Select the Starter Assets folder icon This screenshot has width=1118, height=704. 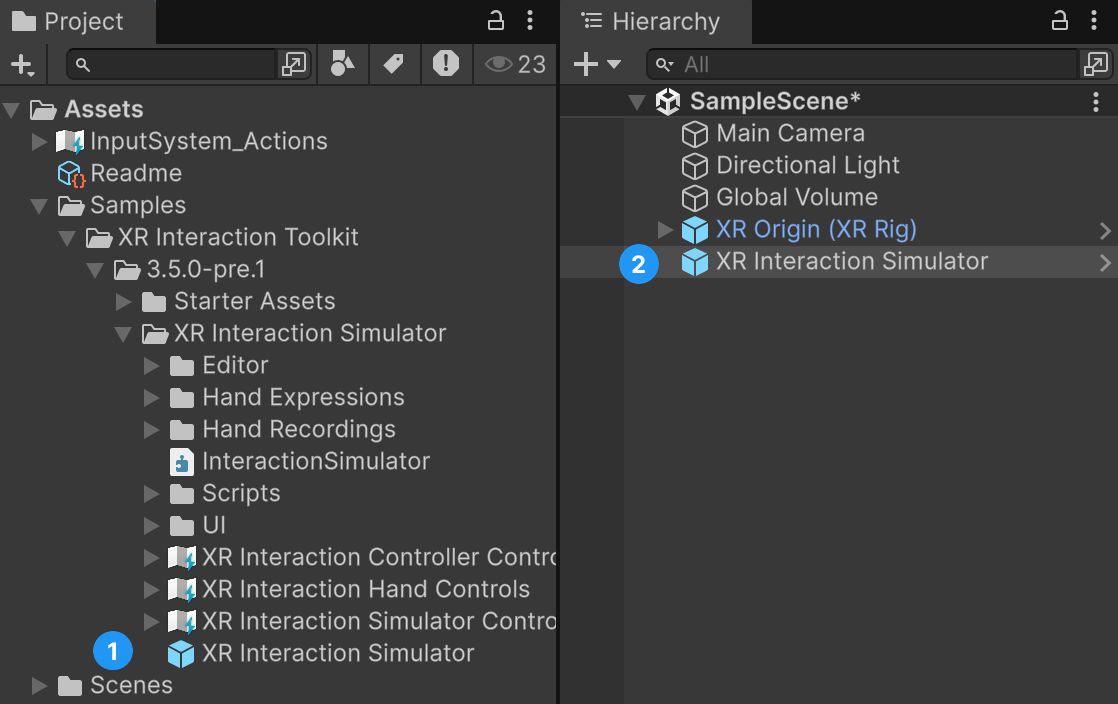(154, 302)
